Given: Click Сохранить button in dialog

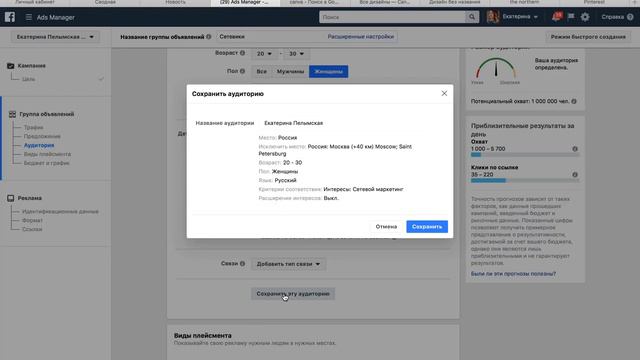Looking at the screenshot, I should (427, 227).
